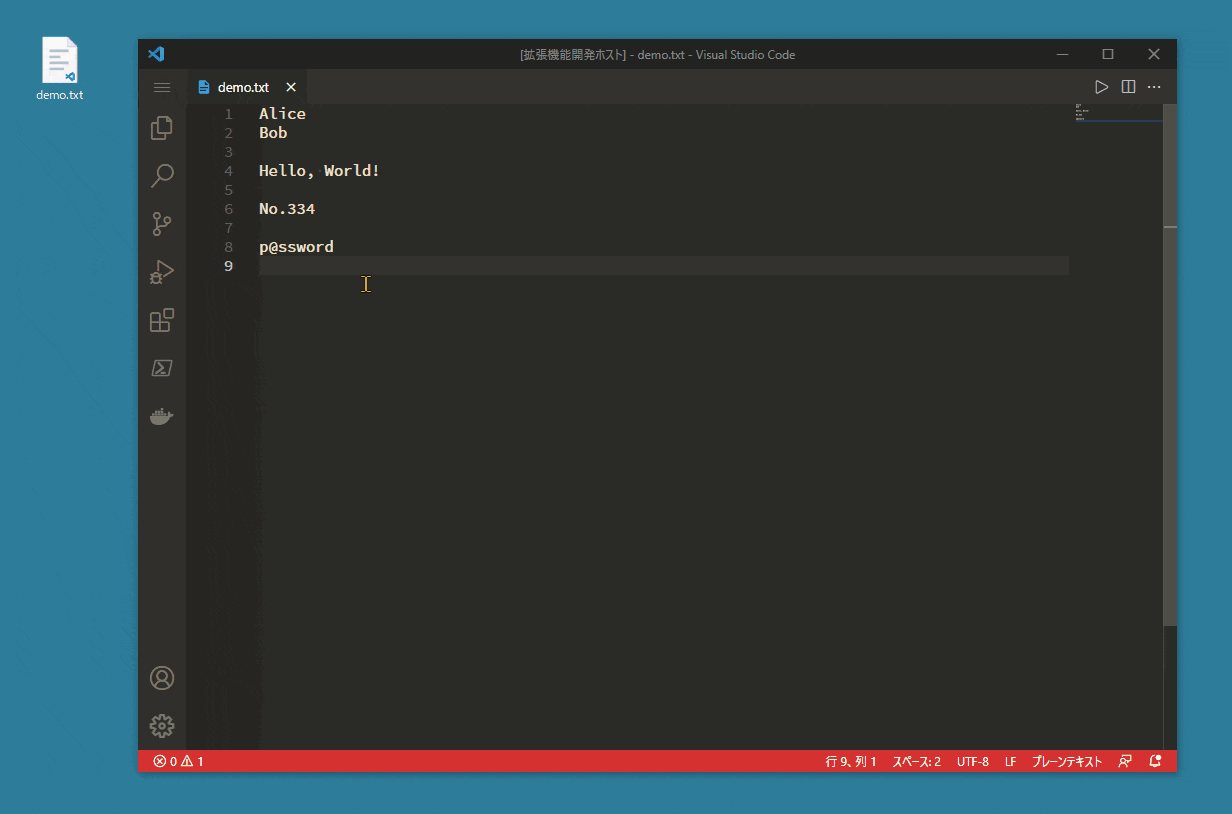The image size is (1232, 814).
Task: Click the minimap code preview
Action: pos(1084,111)
